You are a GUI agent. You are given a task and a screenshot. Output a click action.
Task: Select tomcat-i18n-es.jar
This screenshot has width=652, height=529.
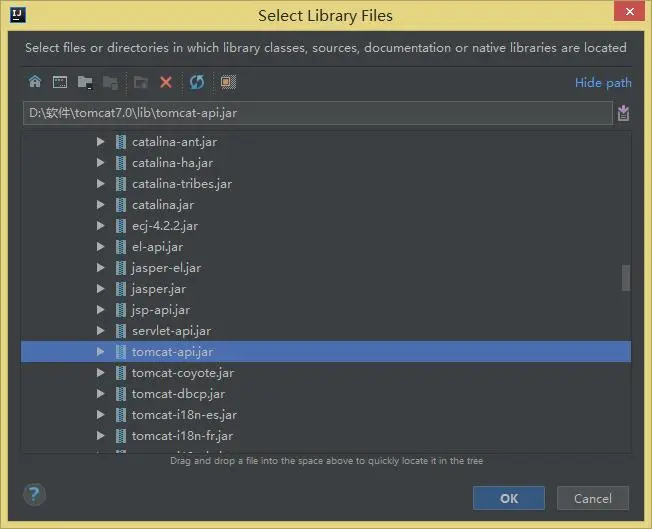(184, 415)
